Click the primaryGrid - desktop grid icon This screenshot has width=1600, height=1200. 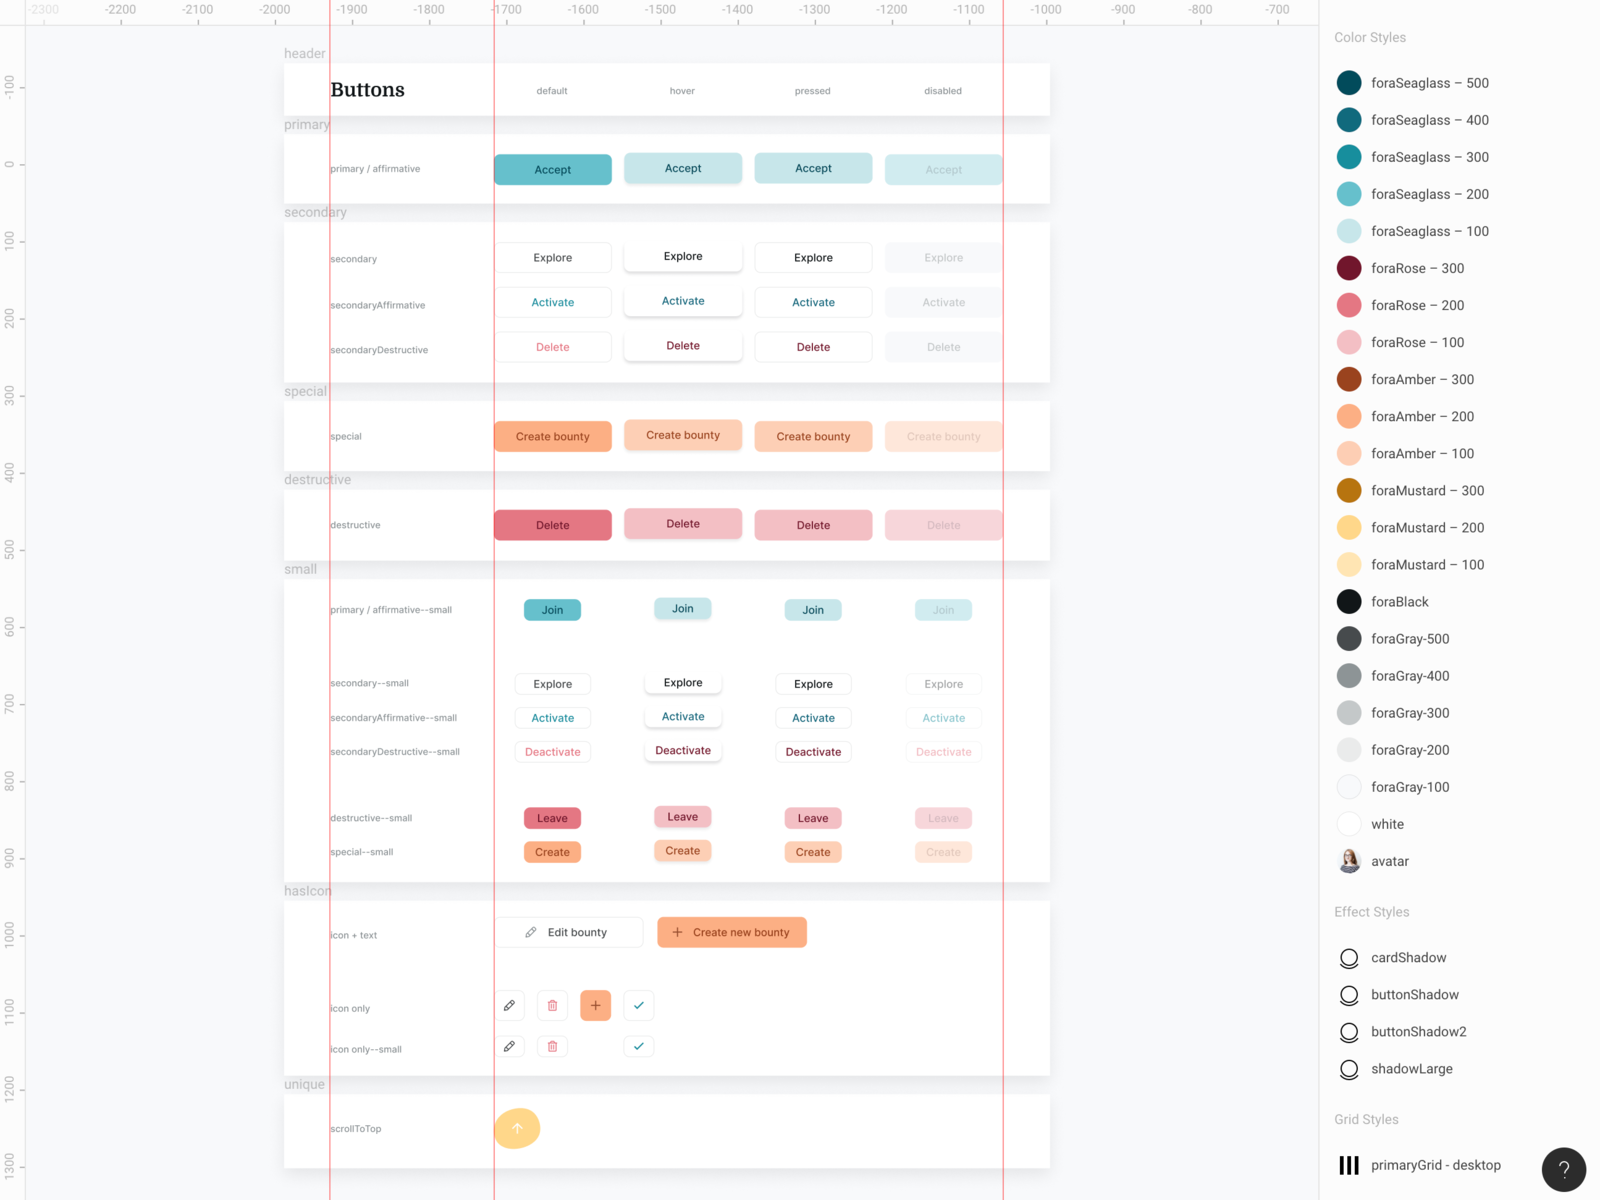tap(1348, 1164)
